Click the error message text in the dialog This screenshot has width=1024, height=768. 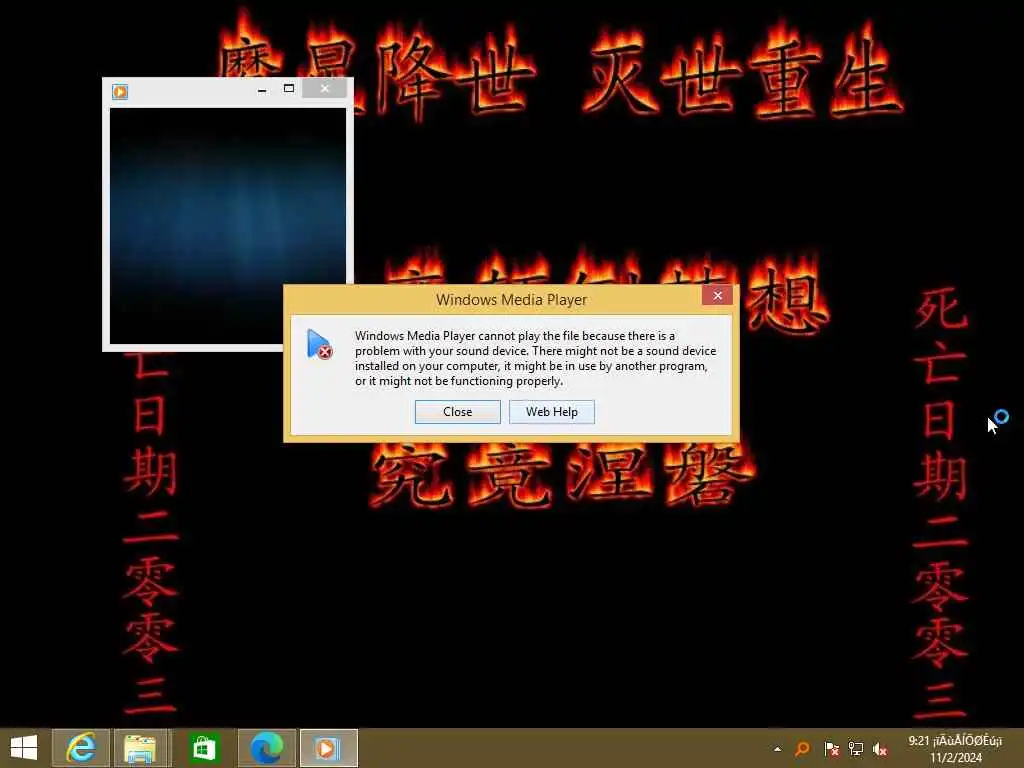click(536, 358)
